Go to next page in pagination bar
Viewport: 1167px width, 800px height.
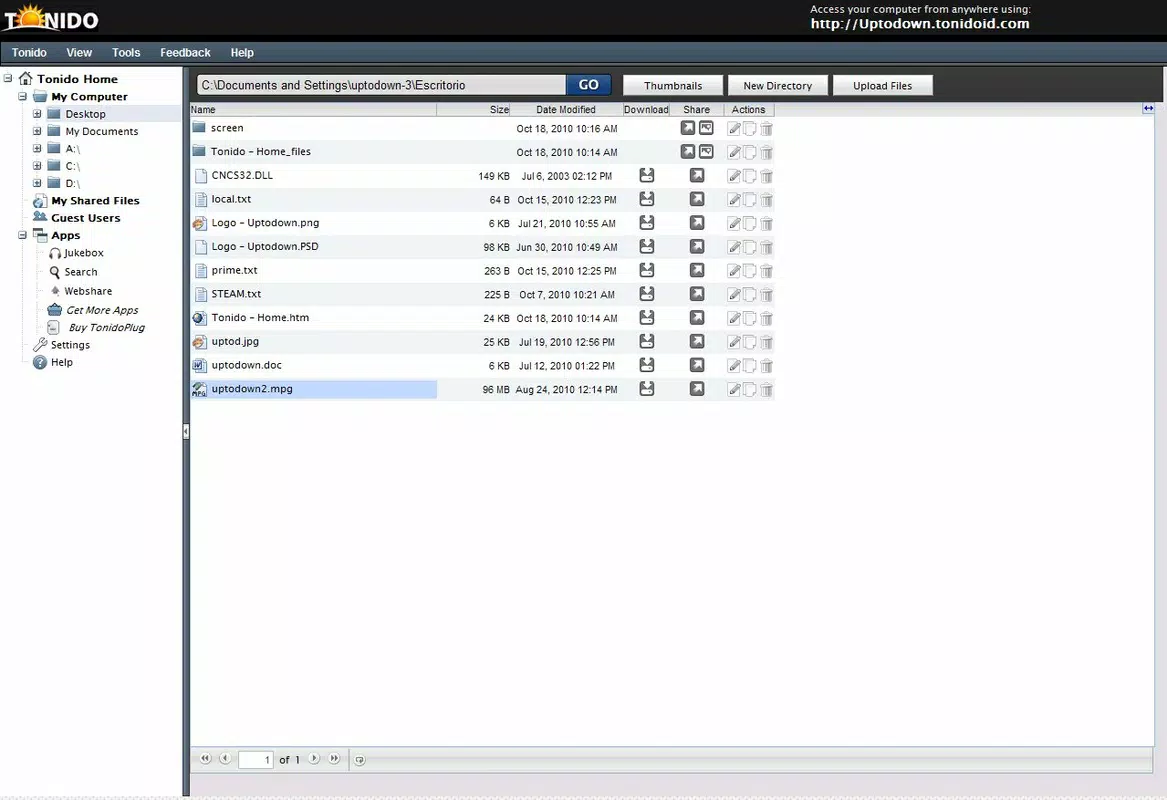314,759
